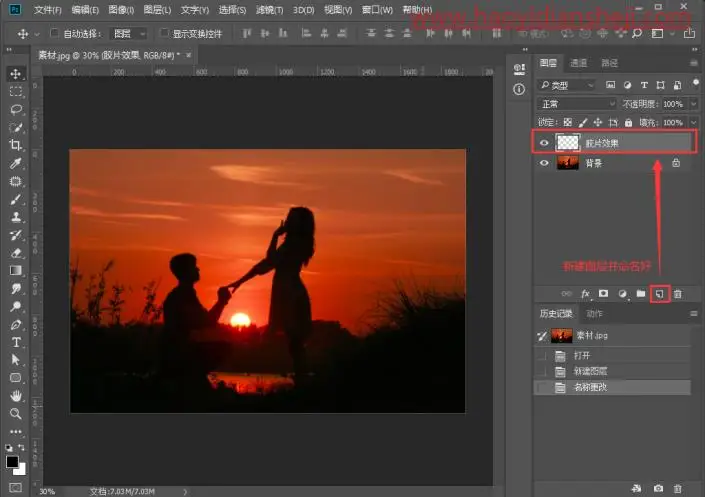Open the Move tool preset picker arrow
The image size is (705, 497).
[x=37, y=34]
